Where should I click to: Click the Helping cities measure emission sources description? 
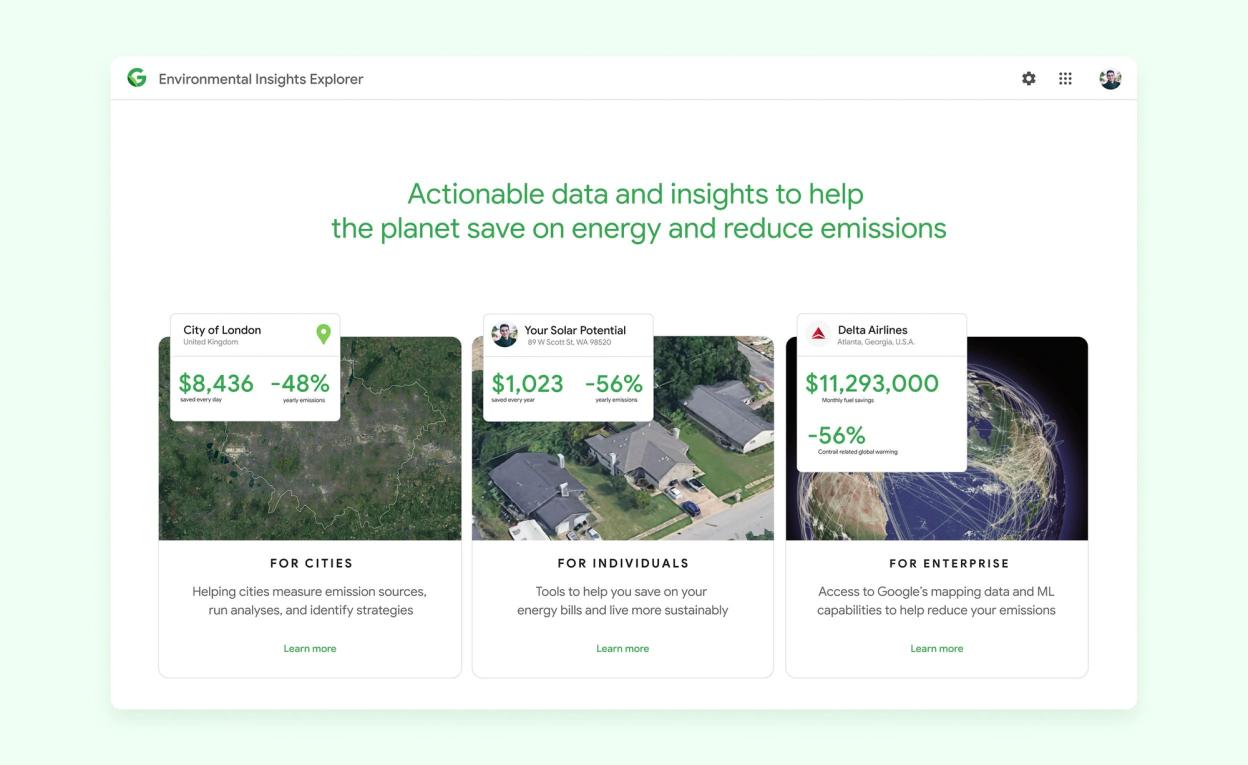click(x=310, y=601)
